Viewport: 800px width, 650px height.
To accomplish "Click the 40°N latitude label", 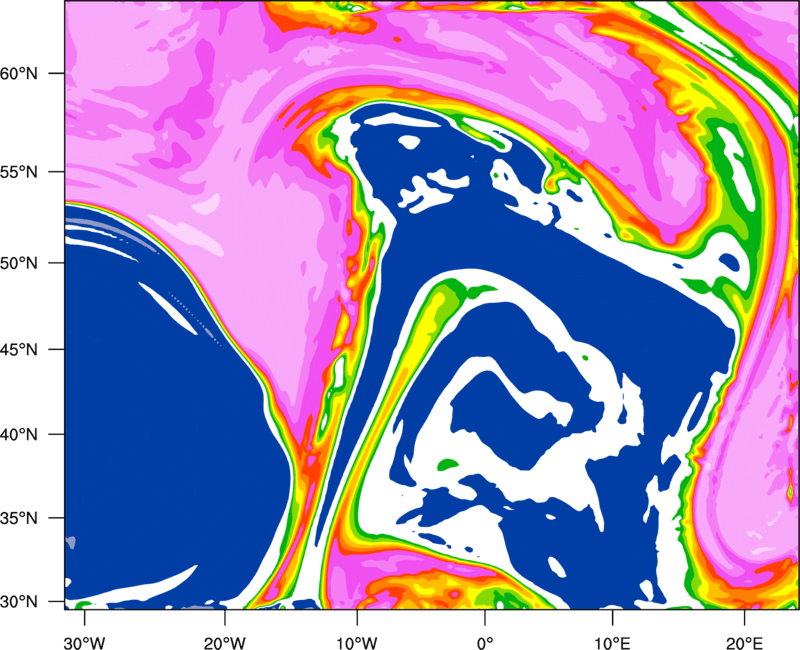I will click(x=19, y=435).
